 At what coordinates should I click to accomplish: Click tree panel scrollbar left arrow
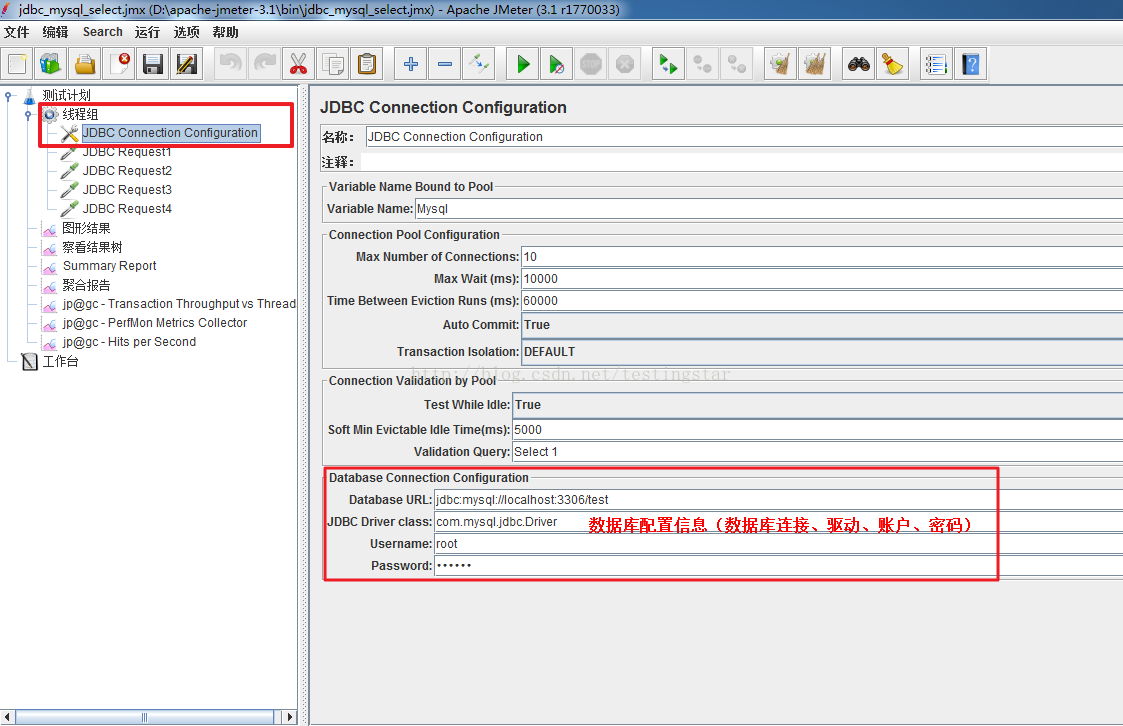(7, 717)
